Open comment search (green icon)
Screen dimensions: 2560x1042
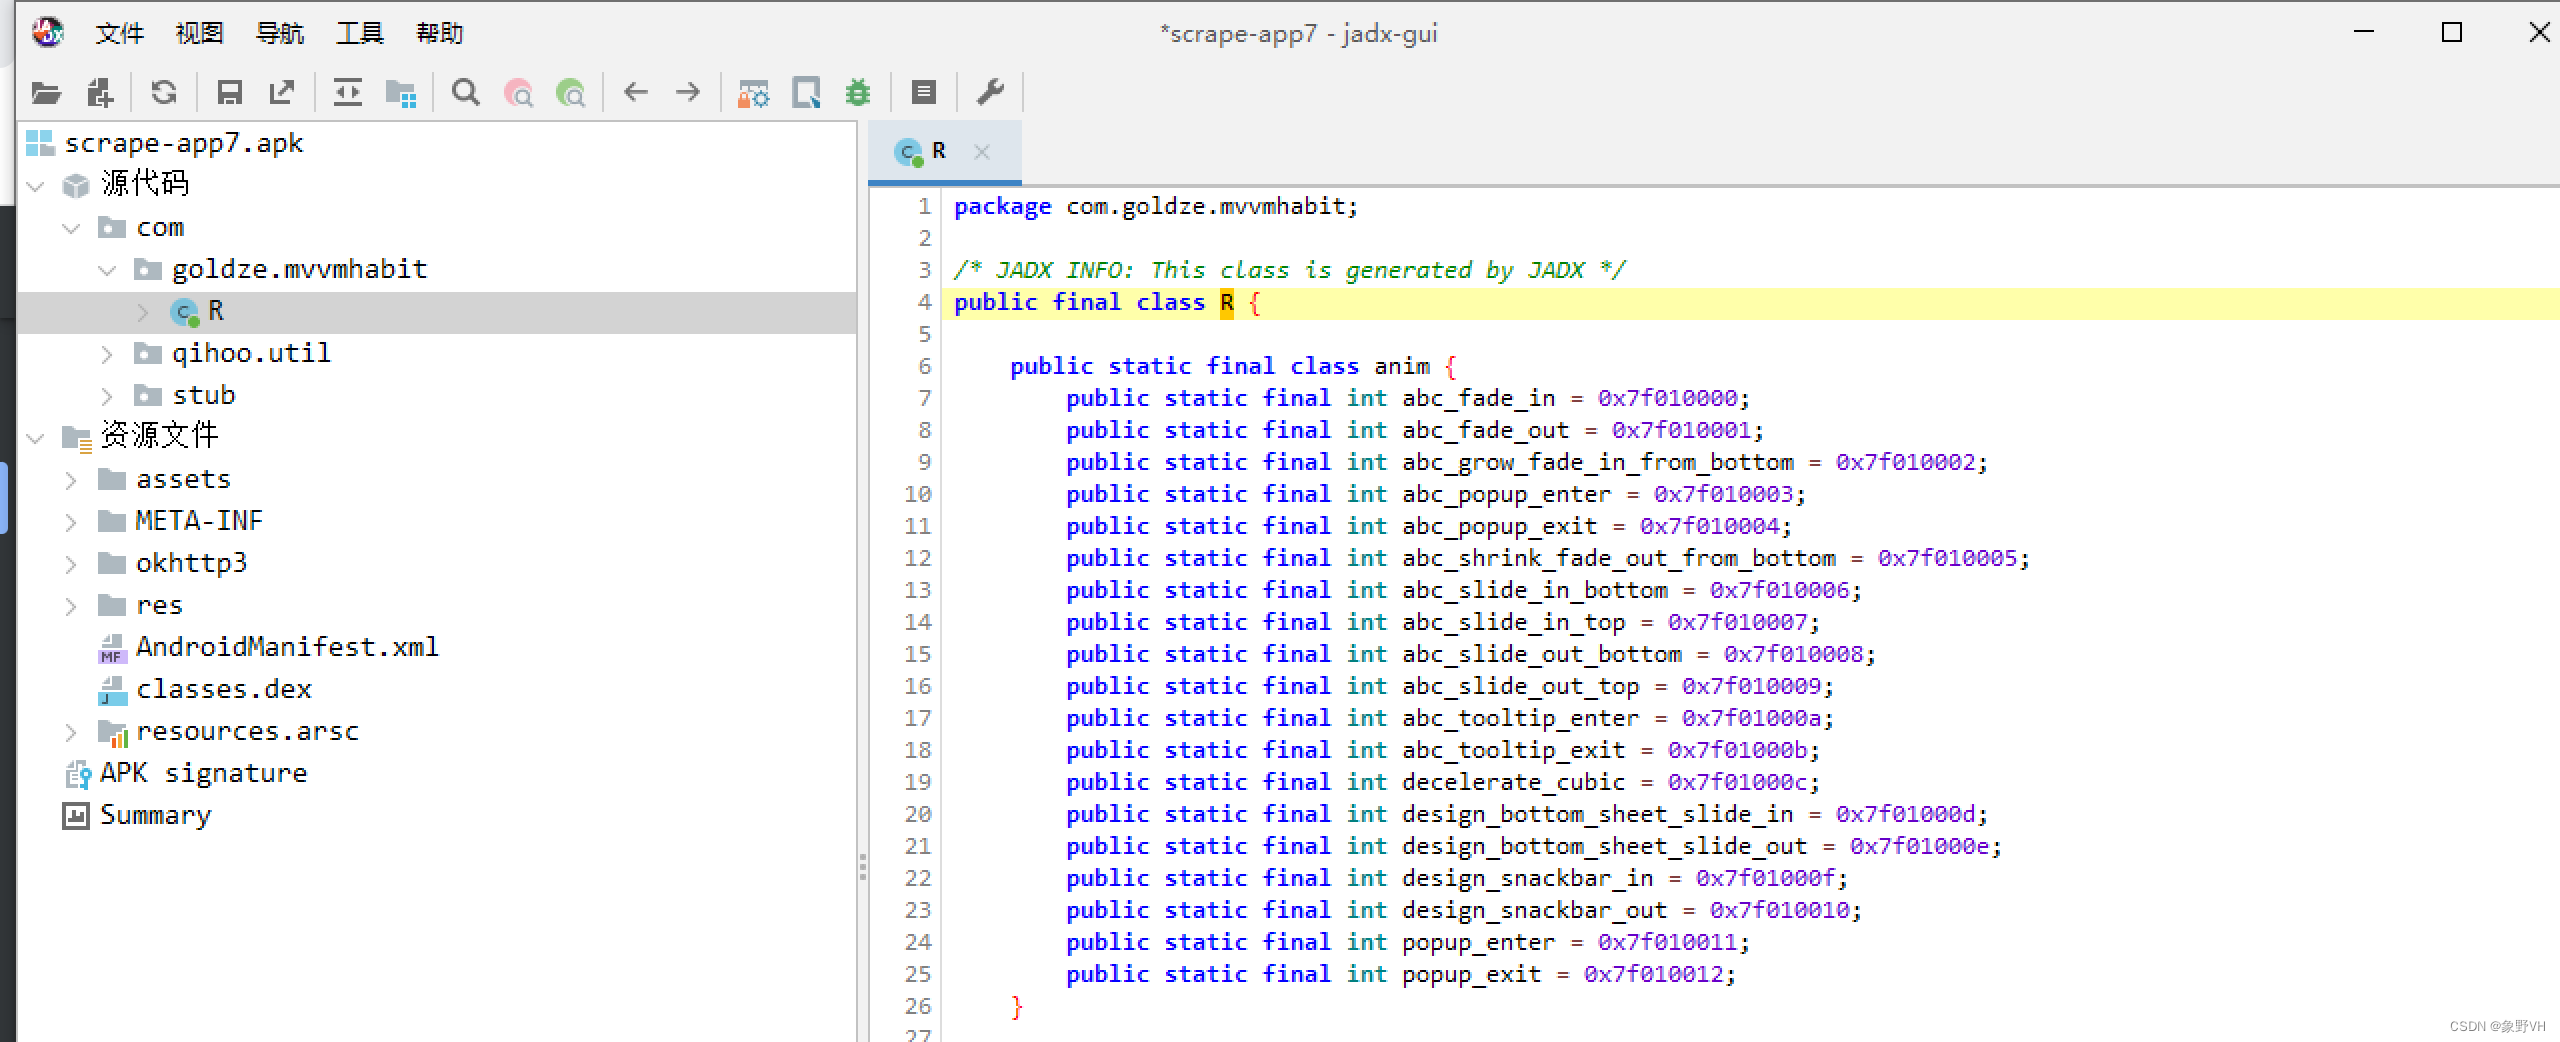coord(571,93)
